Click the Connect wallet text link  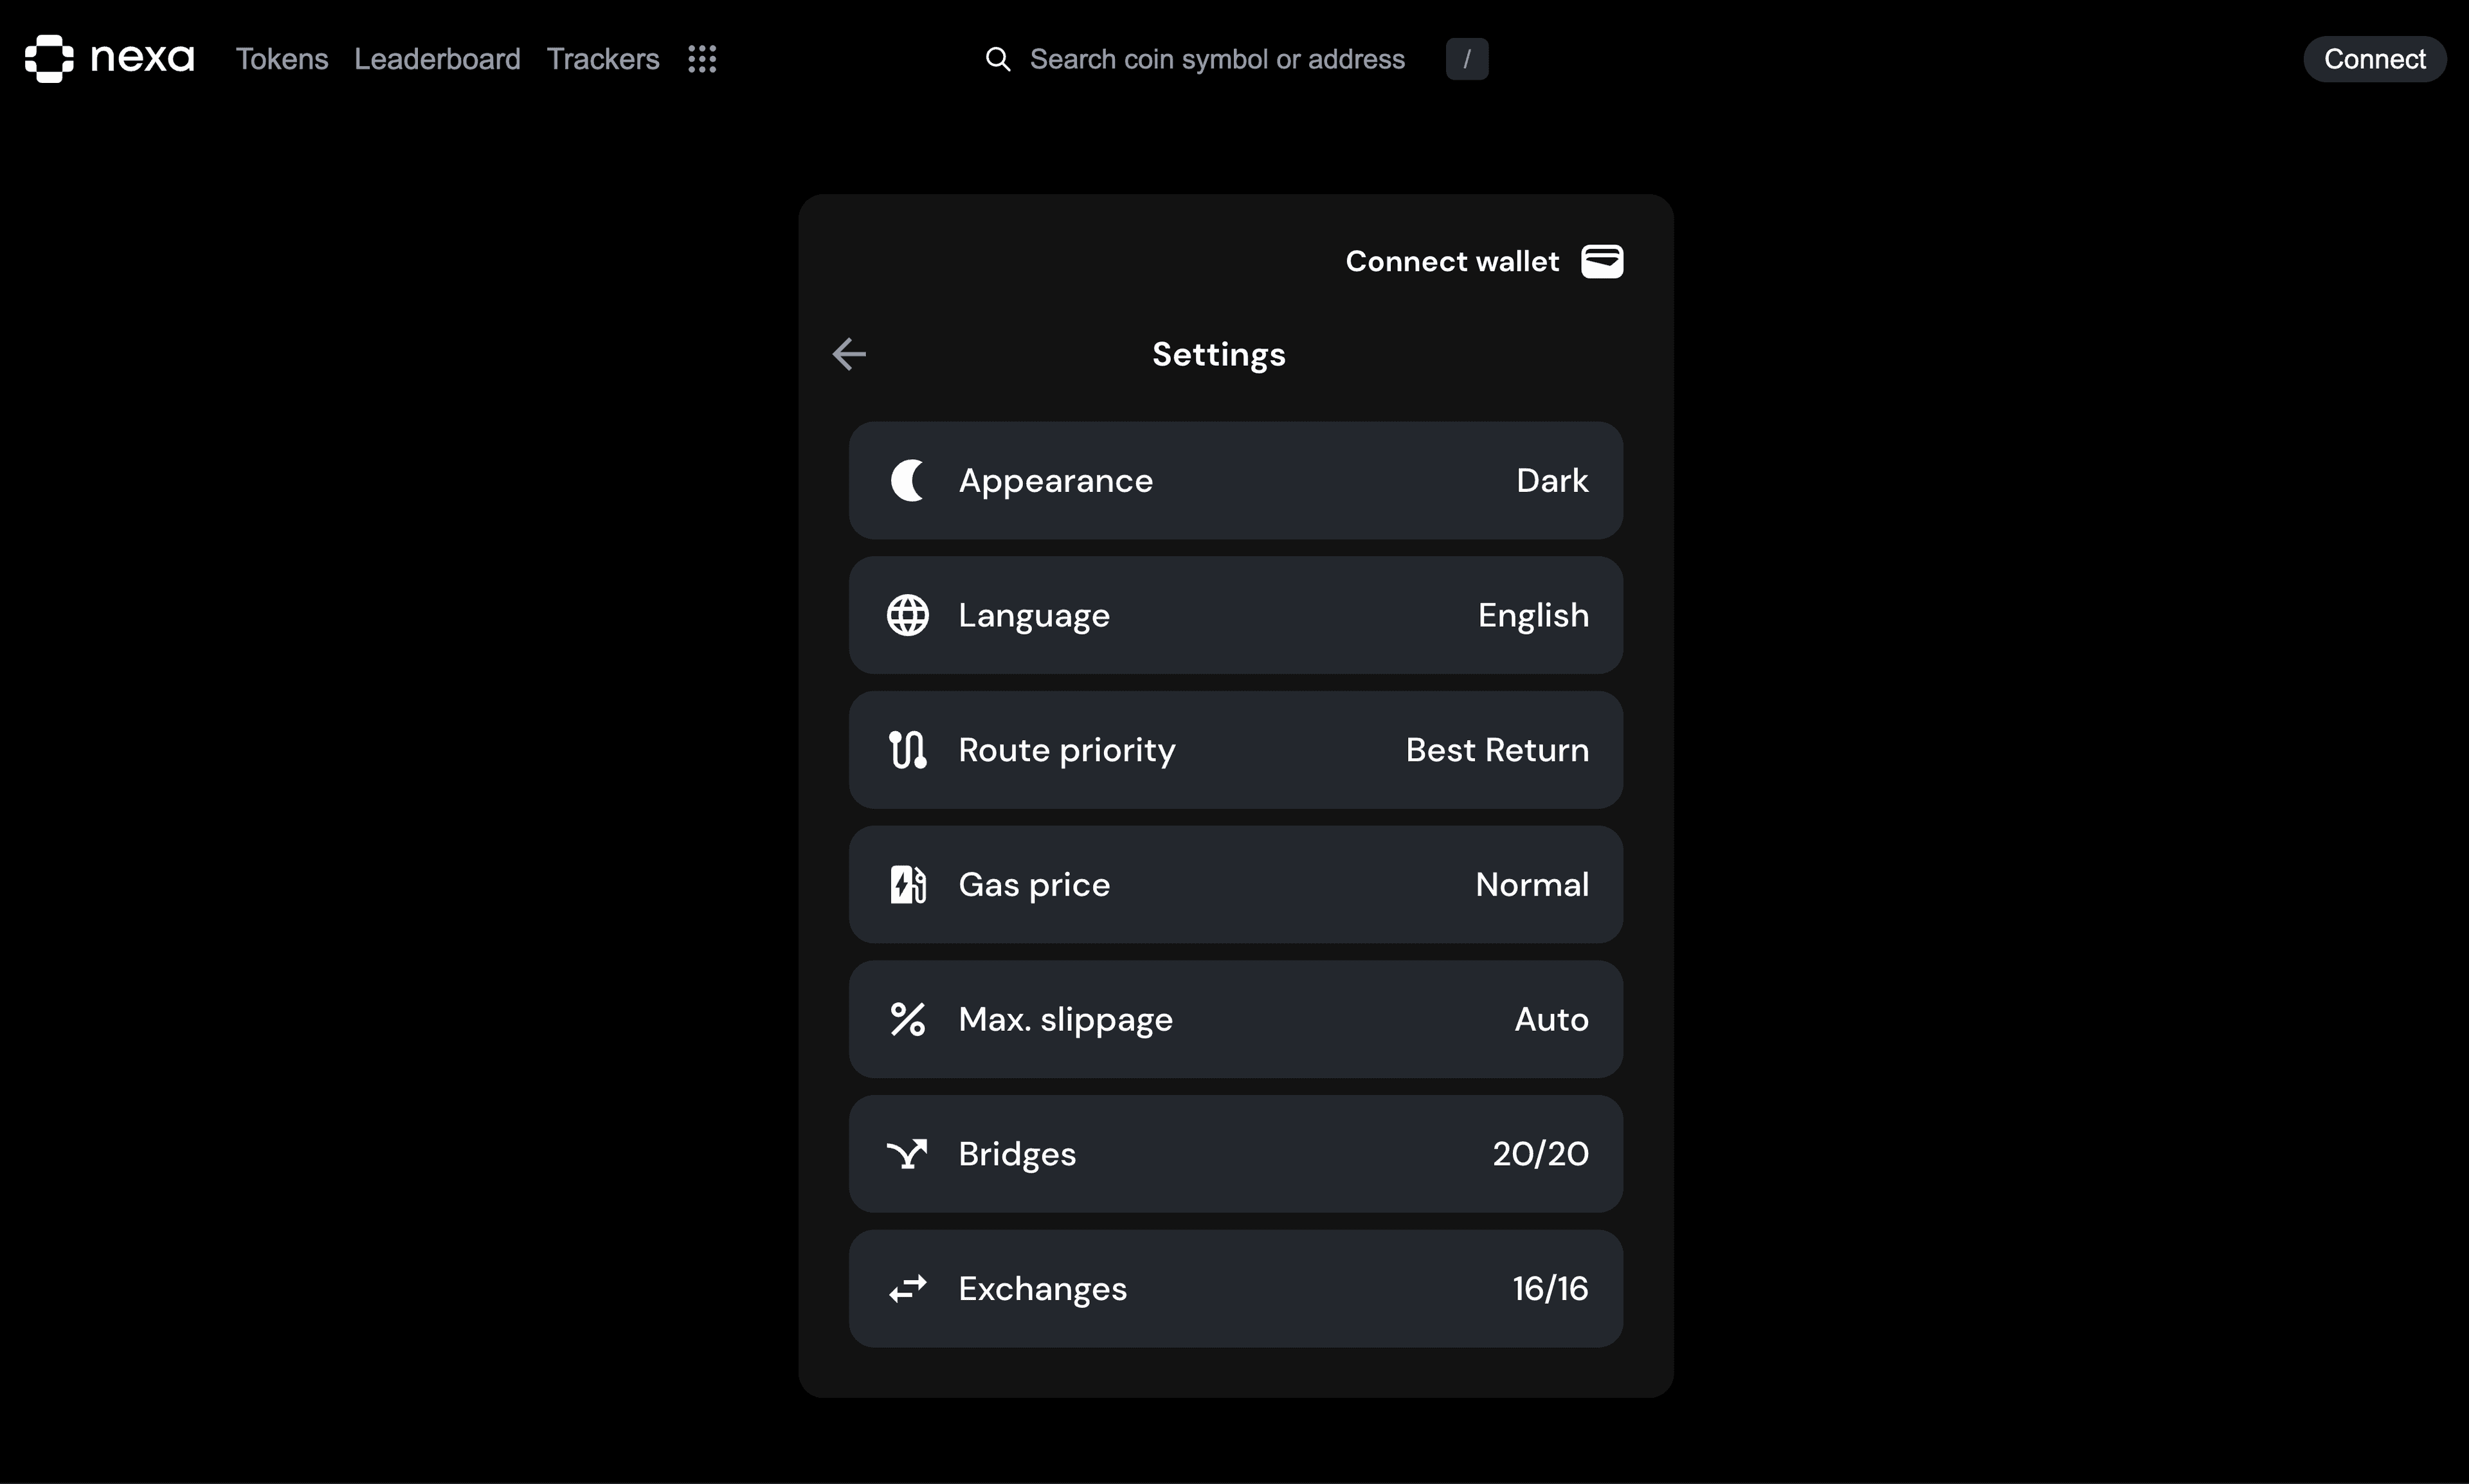click(x=1452, y=261)
